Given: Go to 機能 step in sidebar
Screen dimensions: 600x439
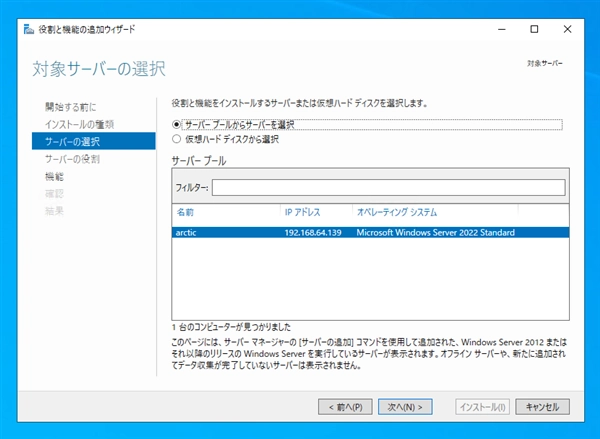Looking at the screenshot, I should click(x=54, y=176).
